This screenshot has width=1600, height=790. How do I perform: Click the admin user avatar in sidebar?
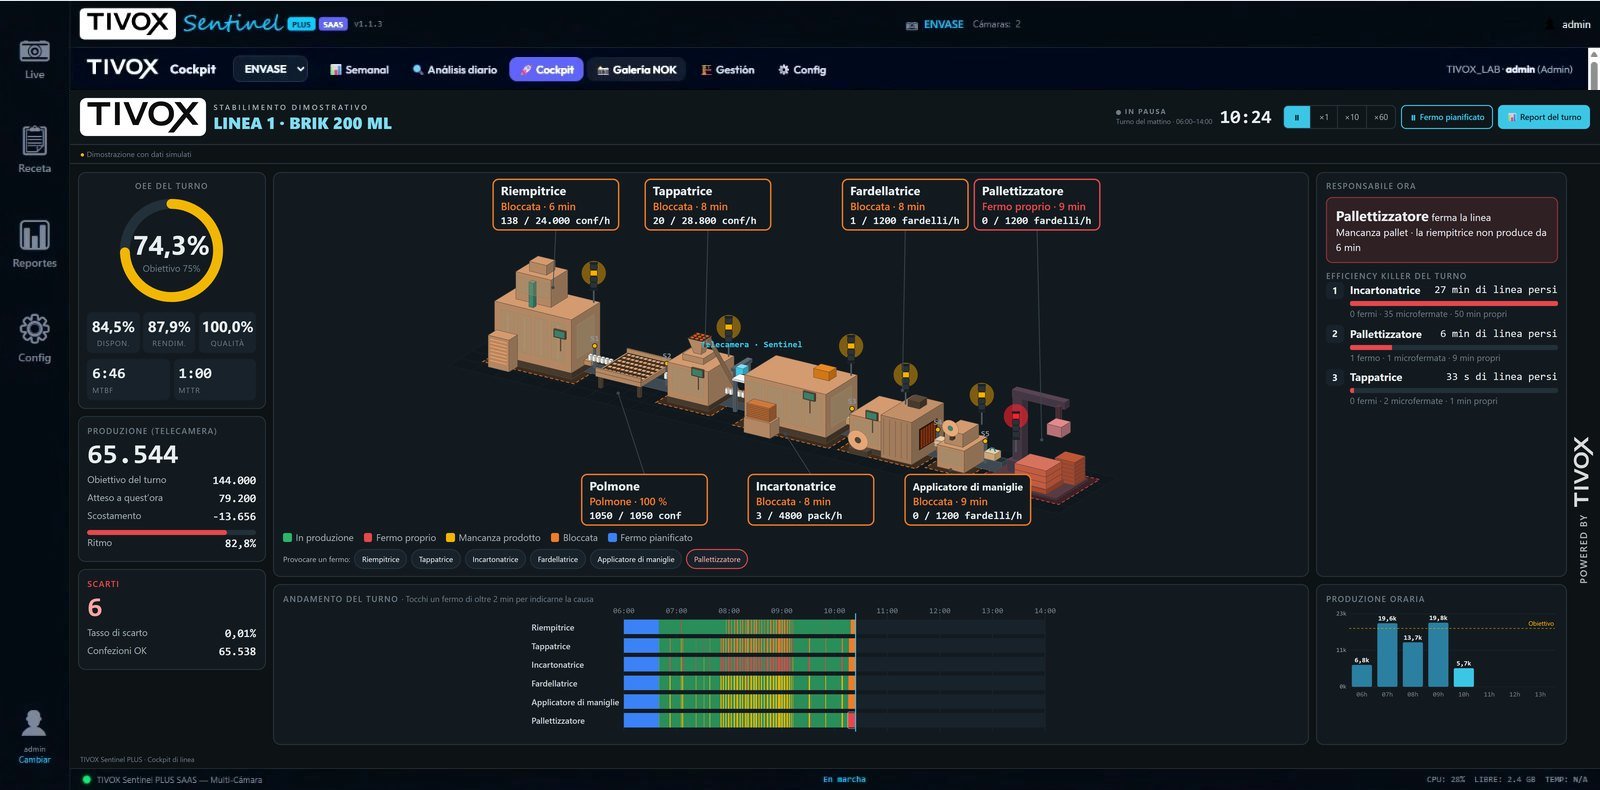coord(34,722)
